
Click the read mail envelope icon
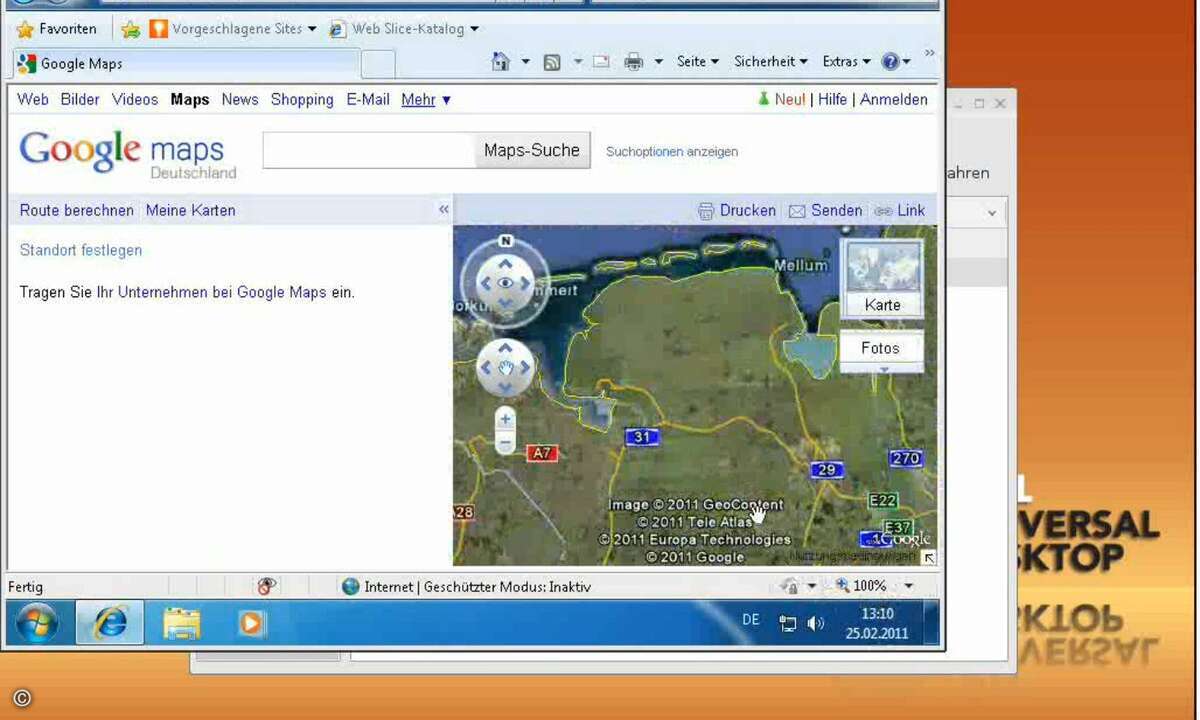pyautogui.click(x=601, y=62)
